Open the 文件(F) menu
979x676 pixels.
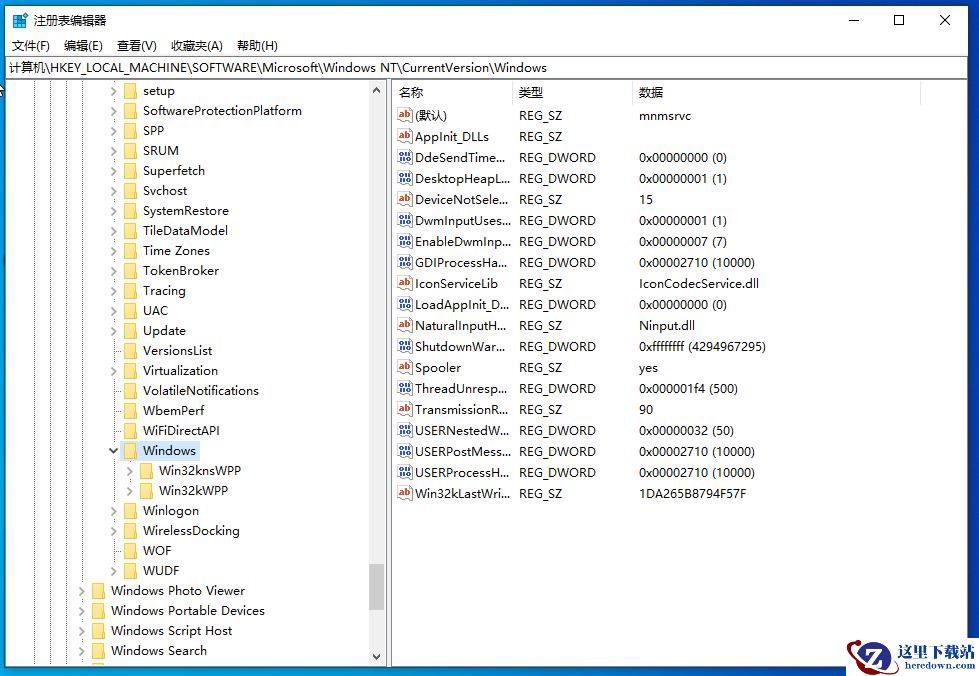31,46
